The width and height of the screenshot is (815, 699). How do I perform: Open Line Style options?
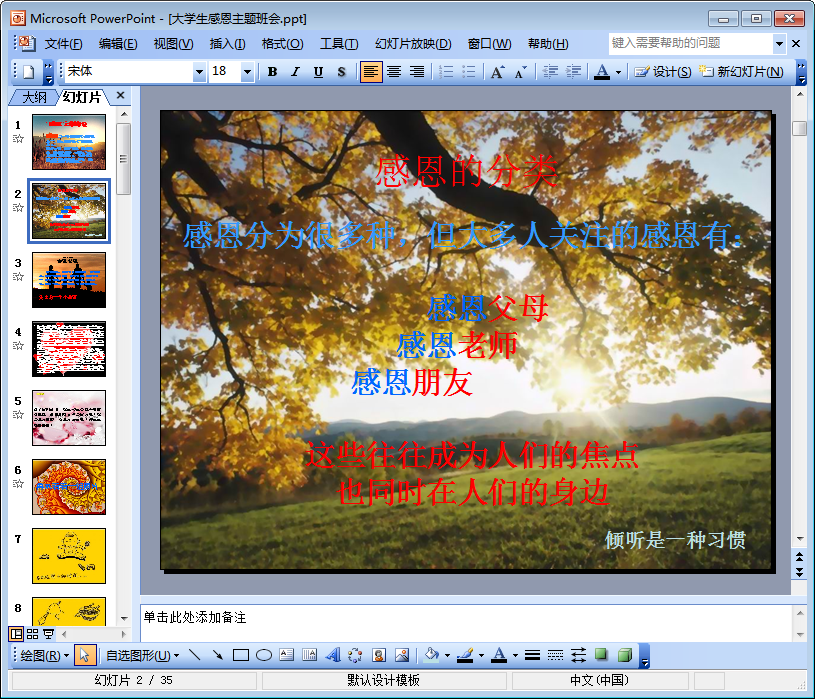tap(532, 655)
